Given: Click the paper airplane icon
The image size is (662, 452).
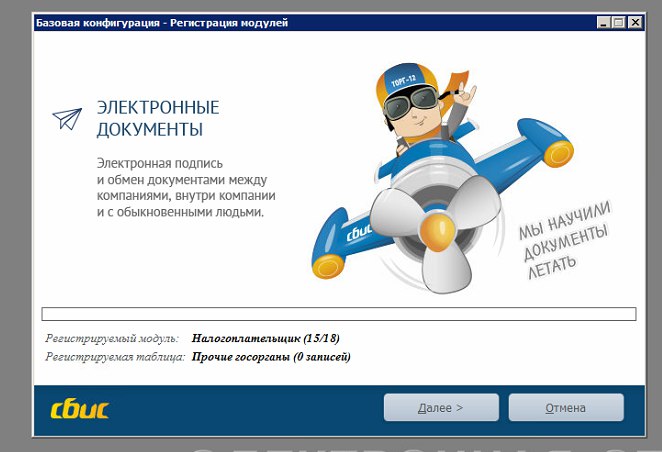Looking at the screenshot, I should coord(67,119).
